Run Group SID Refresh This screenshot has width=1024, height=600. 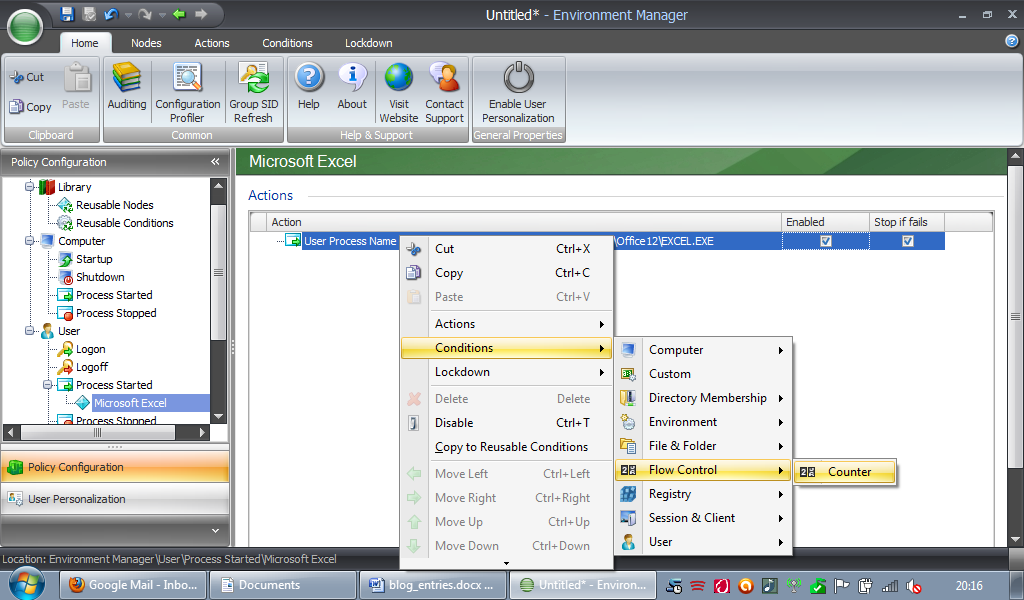(x=253, y=92)
